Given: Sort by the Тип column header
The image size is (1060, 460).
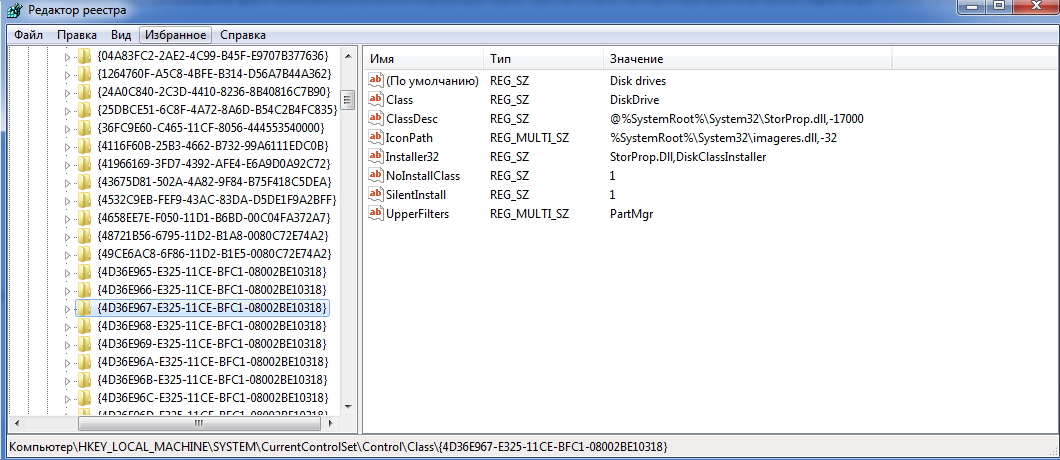Looking at the screenshot, I should pyautogui.click(x=543, y=58).
